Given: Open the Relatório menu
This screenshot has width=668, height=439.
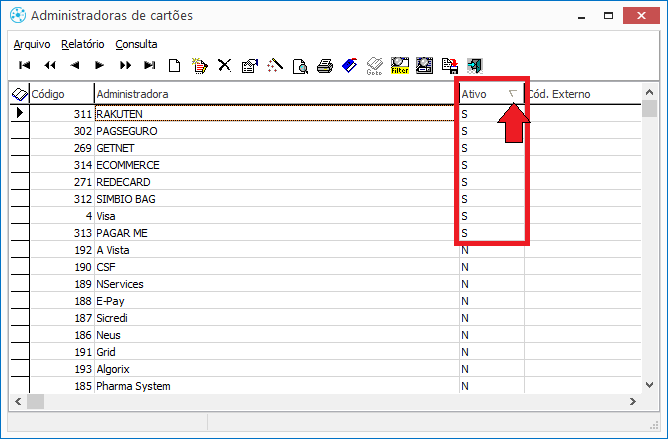Looking at the screenshot, I should point(83,44).
